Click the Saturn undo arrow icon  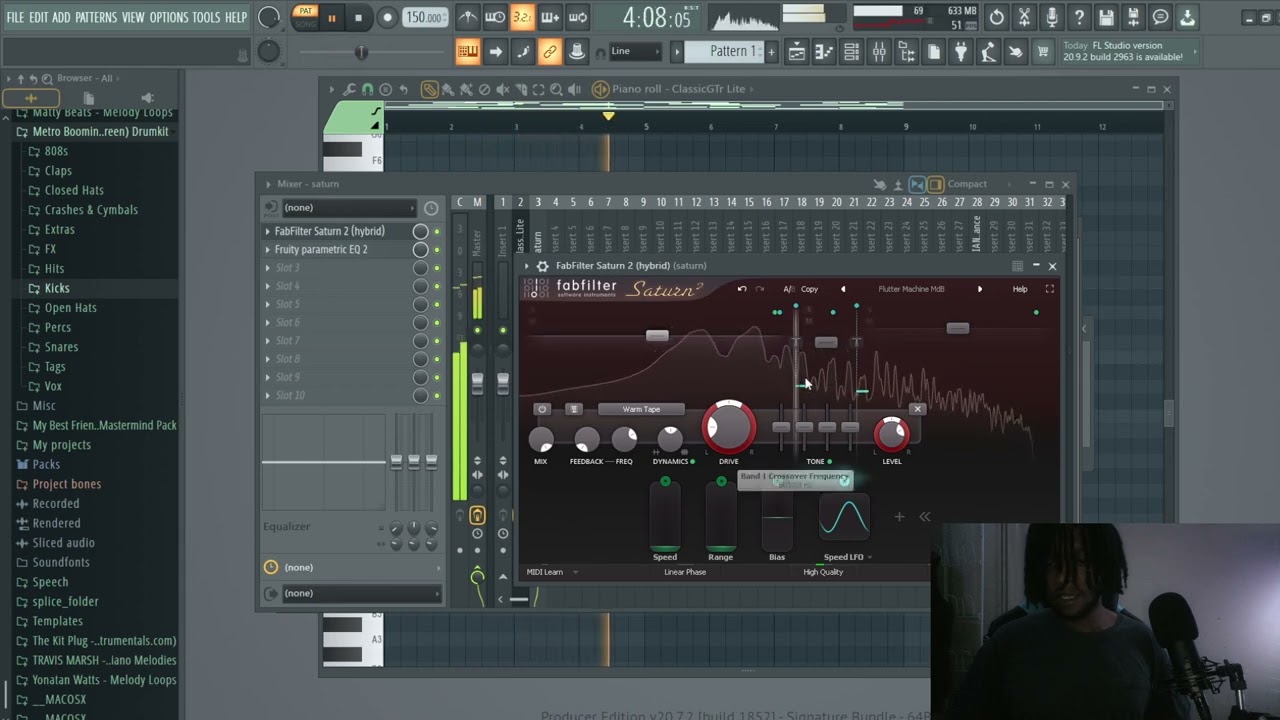pyautogui.click(x=742, y=289)
